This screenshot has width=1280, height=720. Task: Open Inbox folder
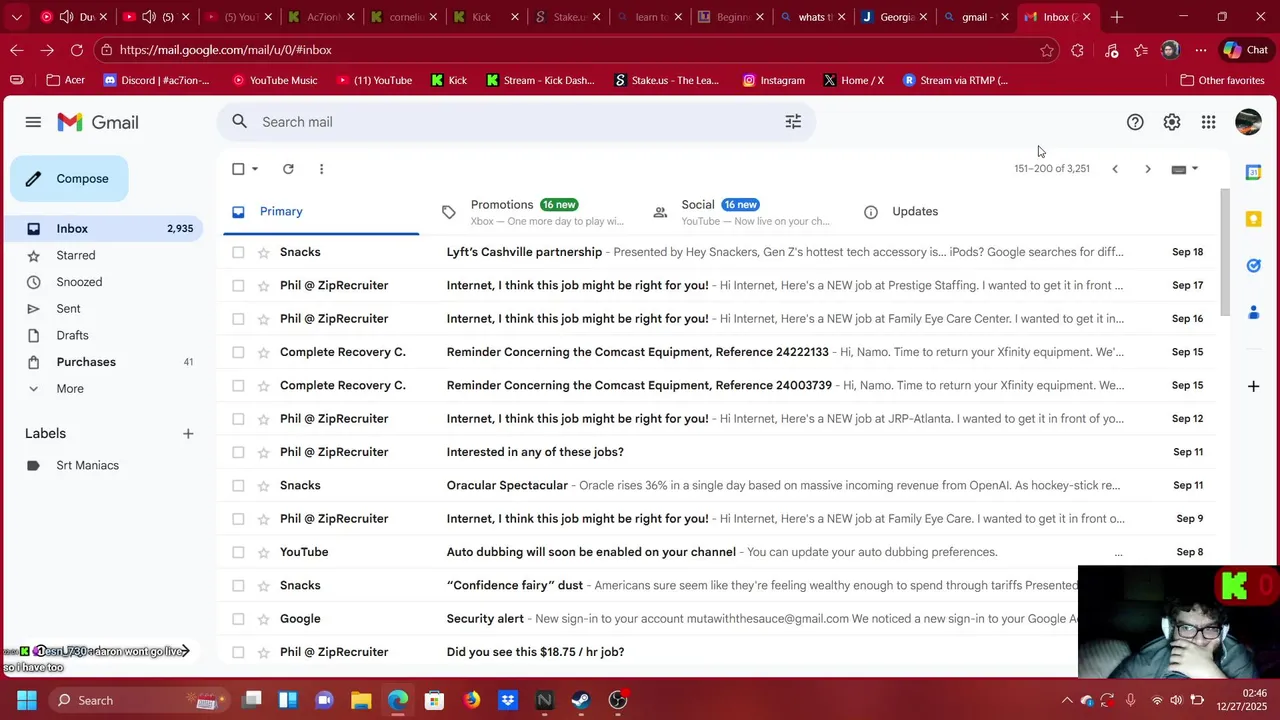pos(72,229)
